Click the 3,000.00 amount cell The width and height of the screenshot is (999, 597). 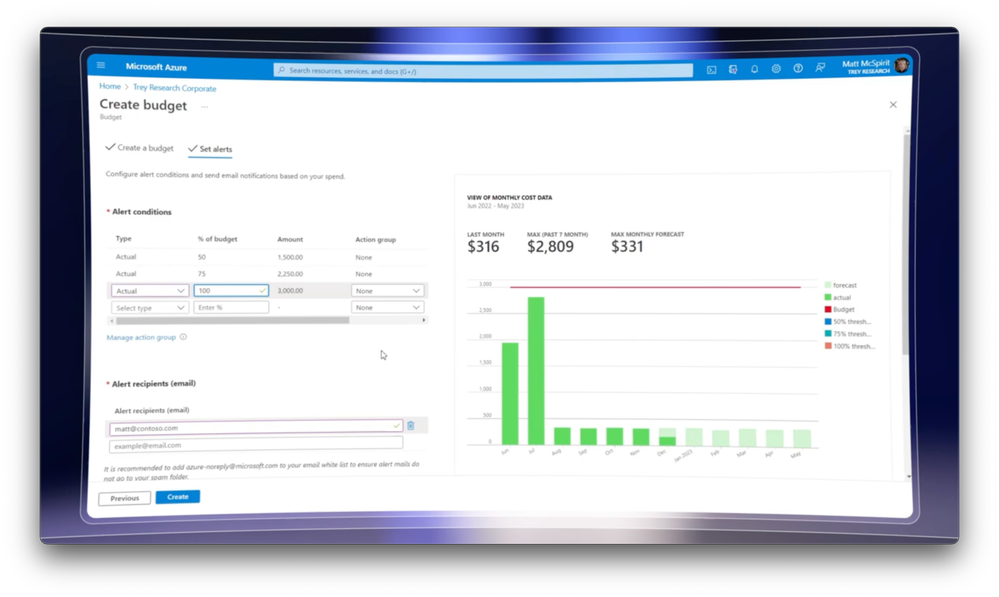(290, 291)
